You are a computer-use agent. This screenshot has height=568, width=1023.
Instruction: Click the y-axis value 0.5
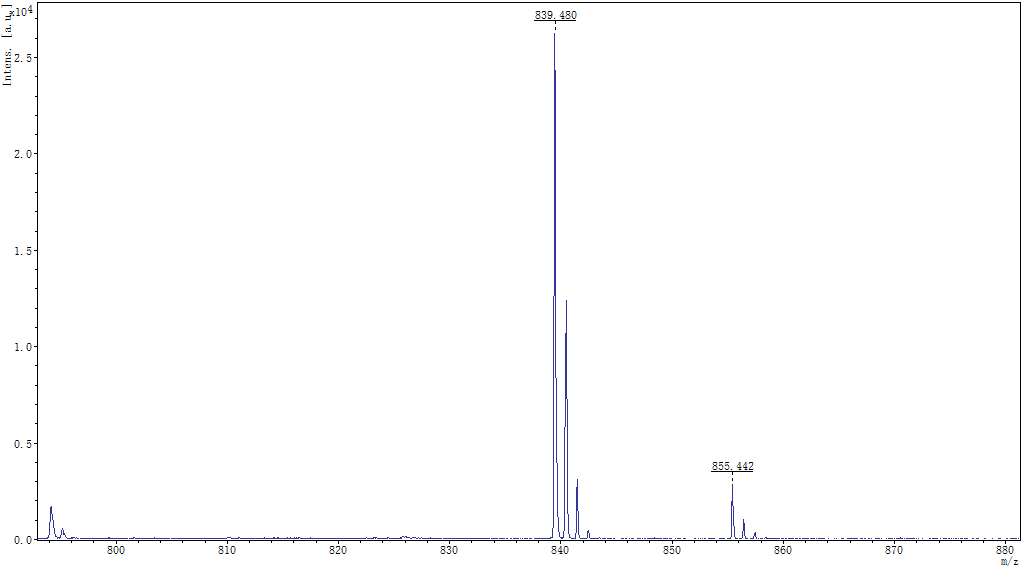(x=22, y=443)
